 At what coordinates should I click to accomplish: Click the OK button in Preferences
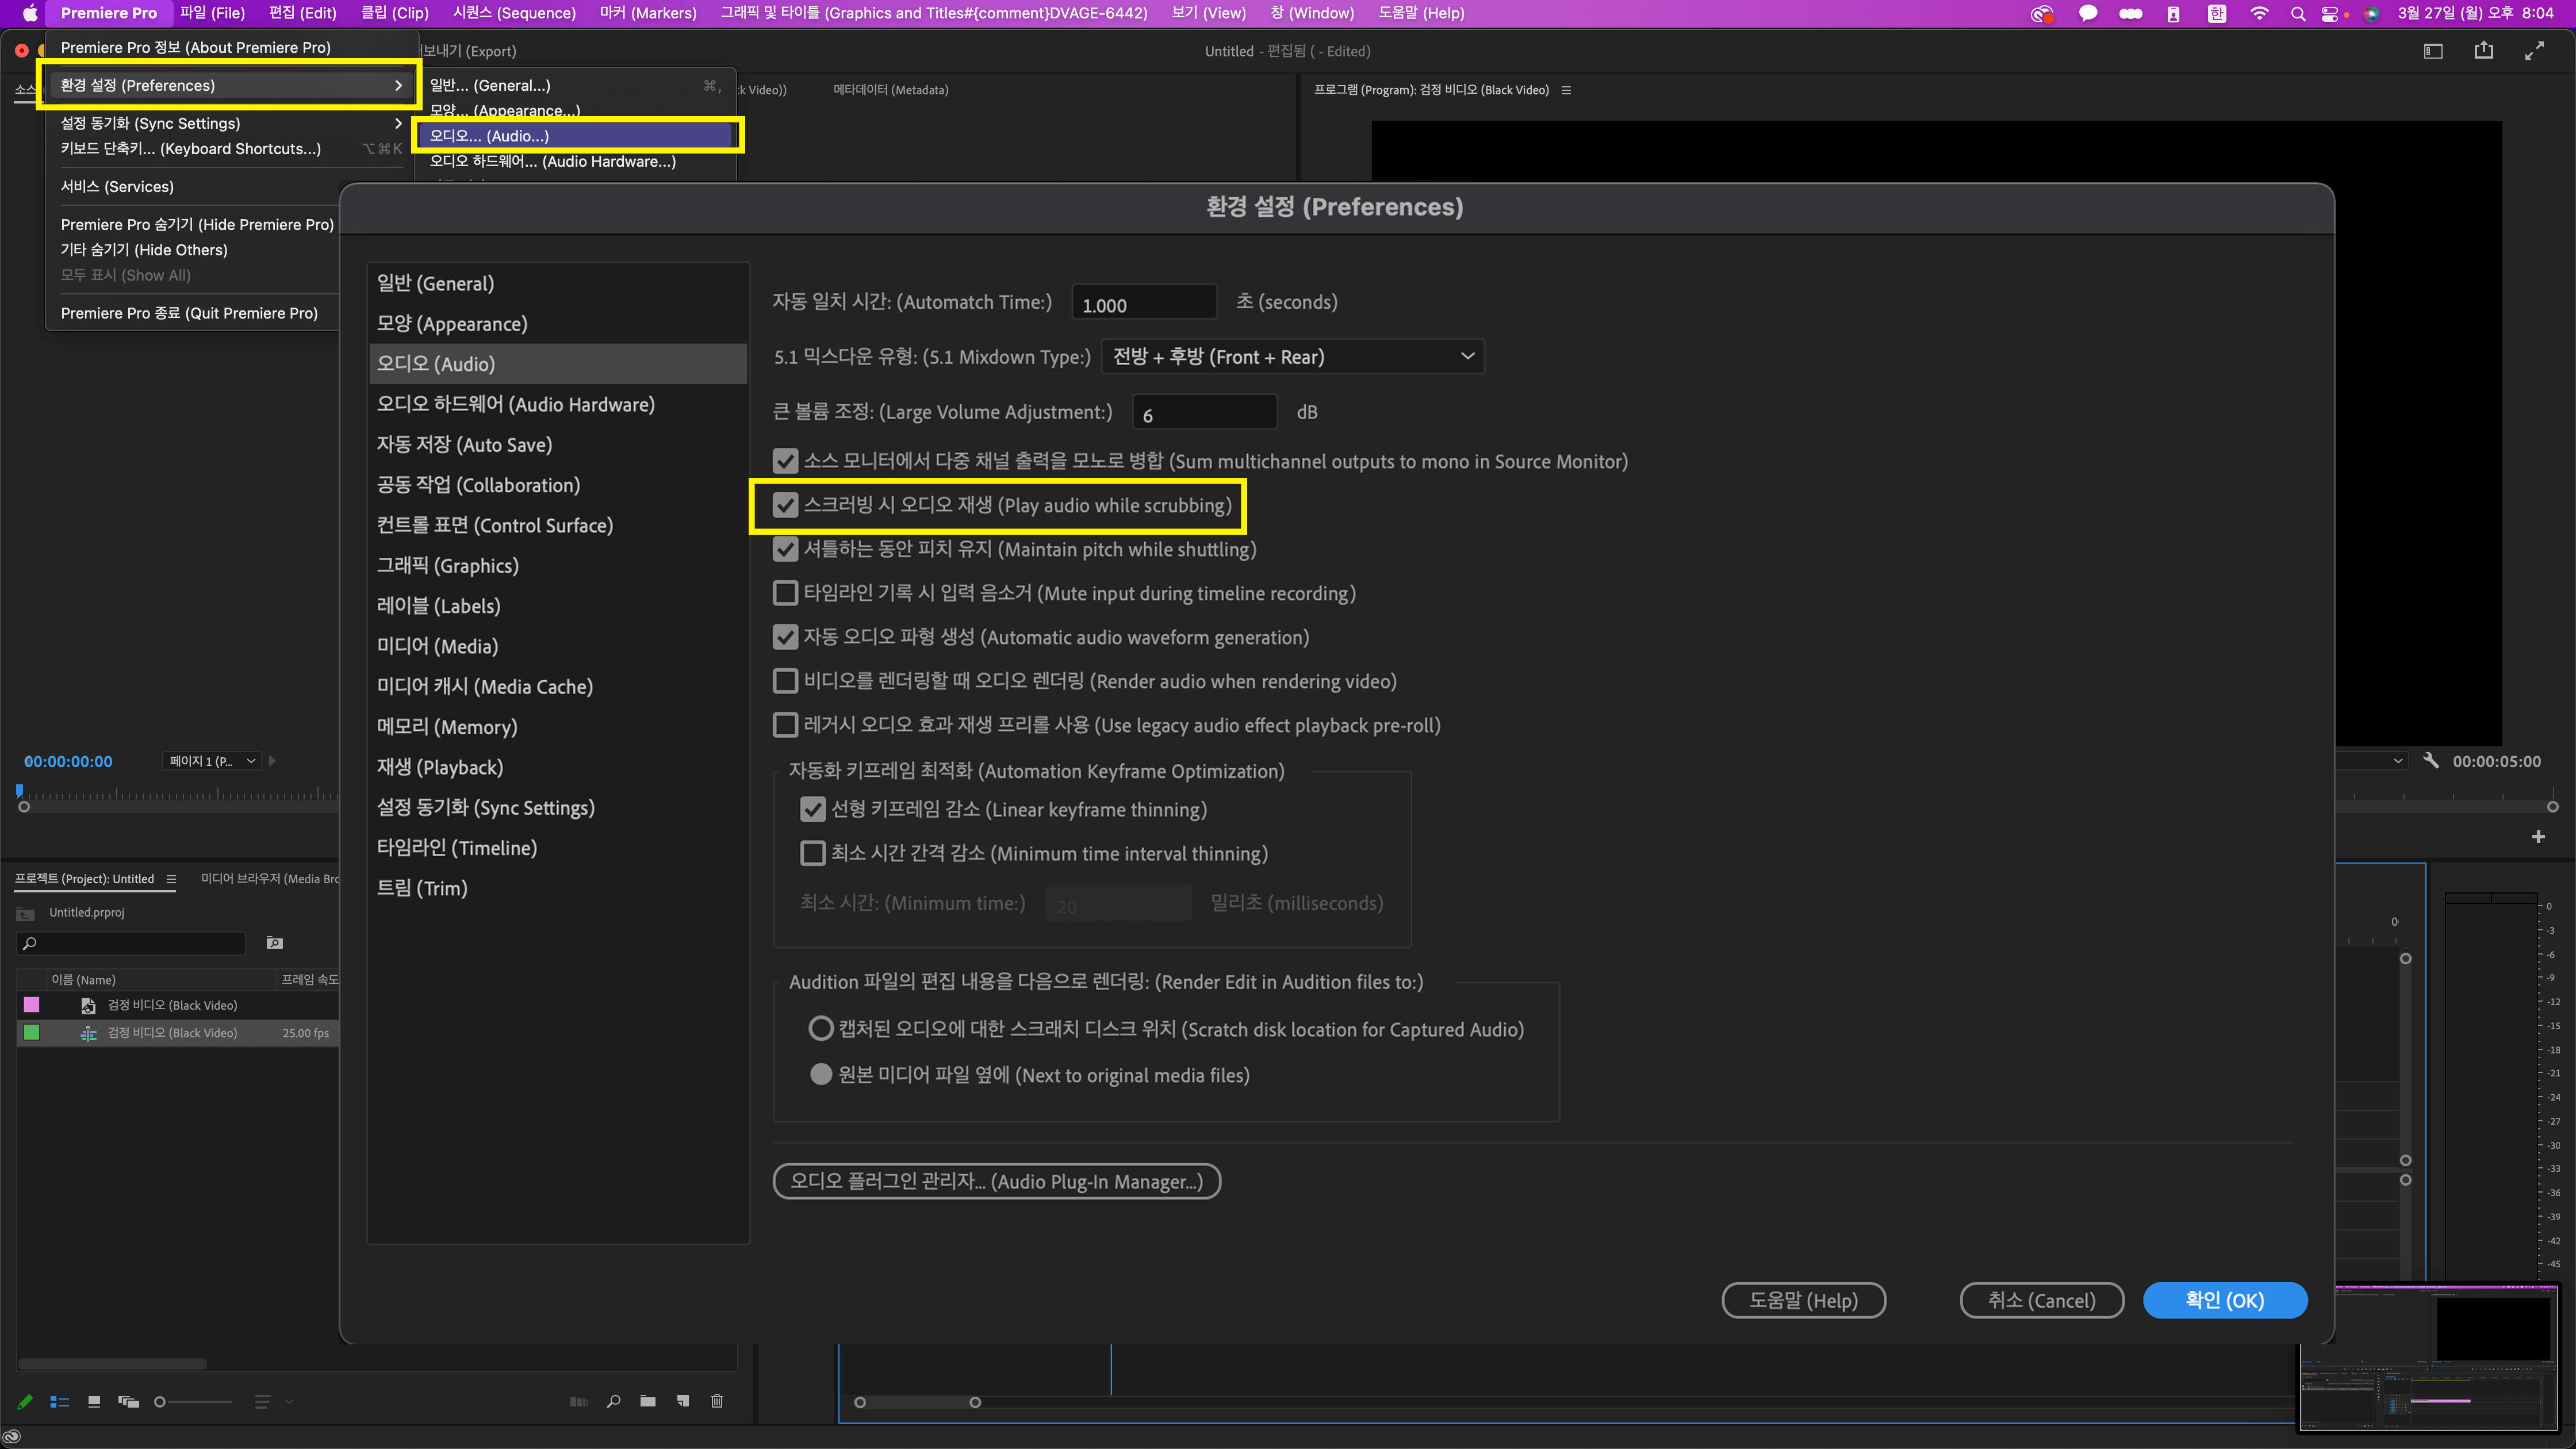2225,1300
